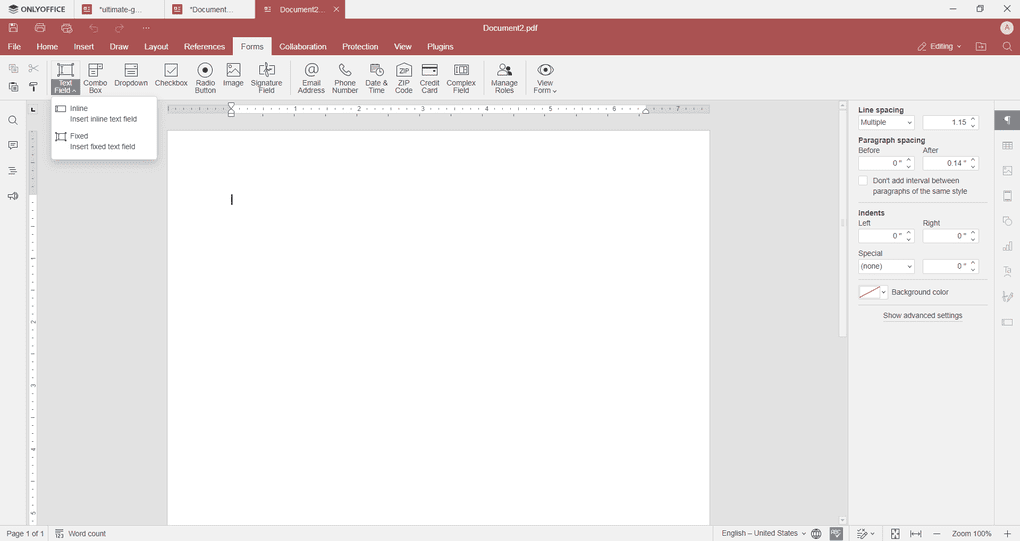Click the Background color swatch

(869, 293)
